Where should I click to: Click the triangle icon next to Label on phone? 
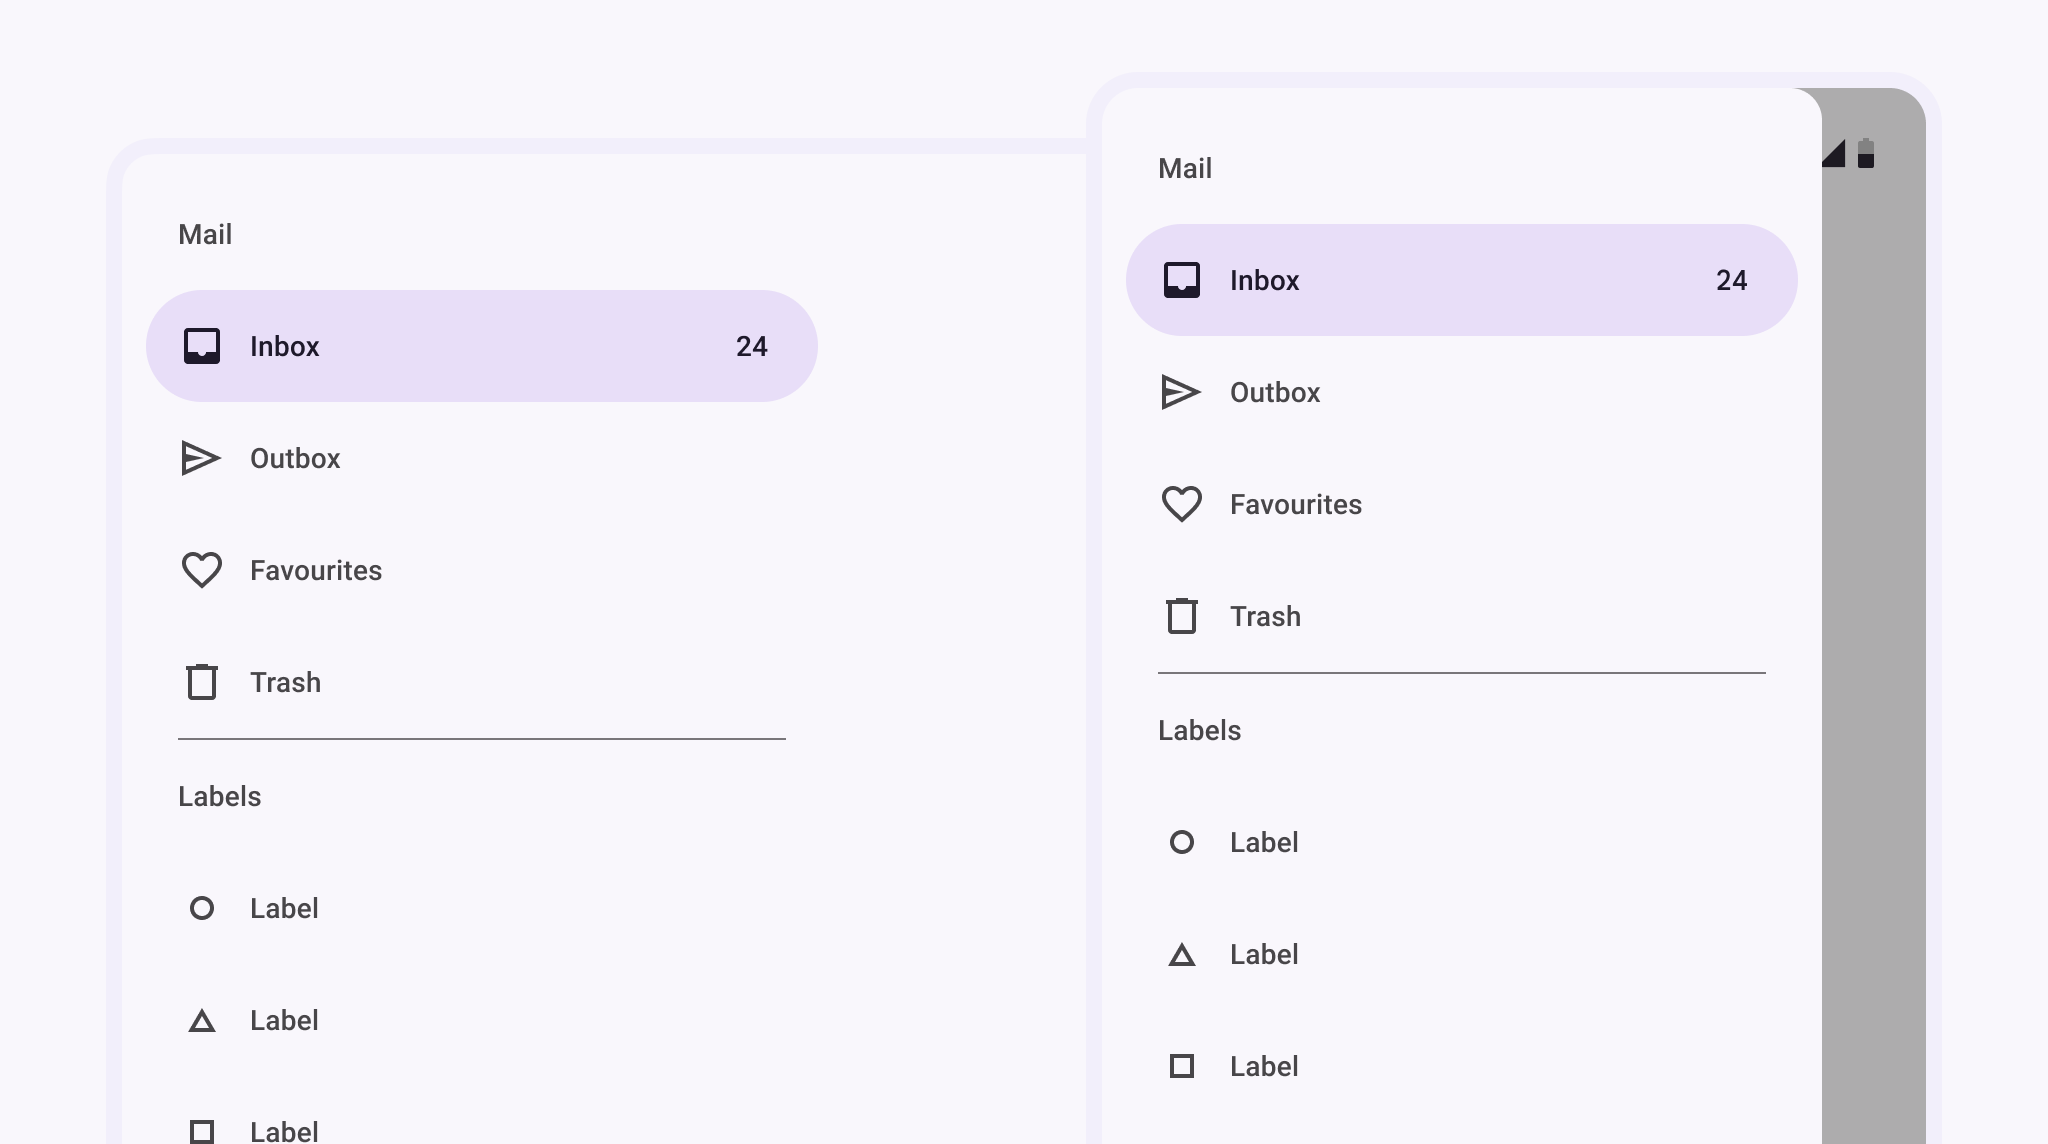1182,955
